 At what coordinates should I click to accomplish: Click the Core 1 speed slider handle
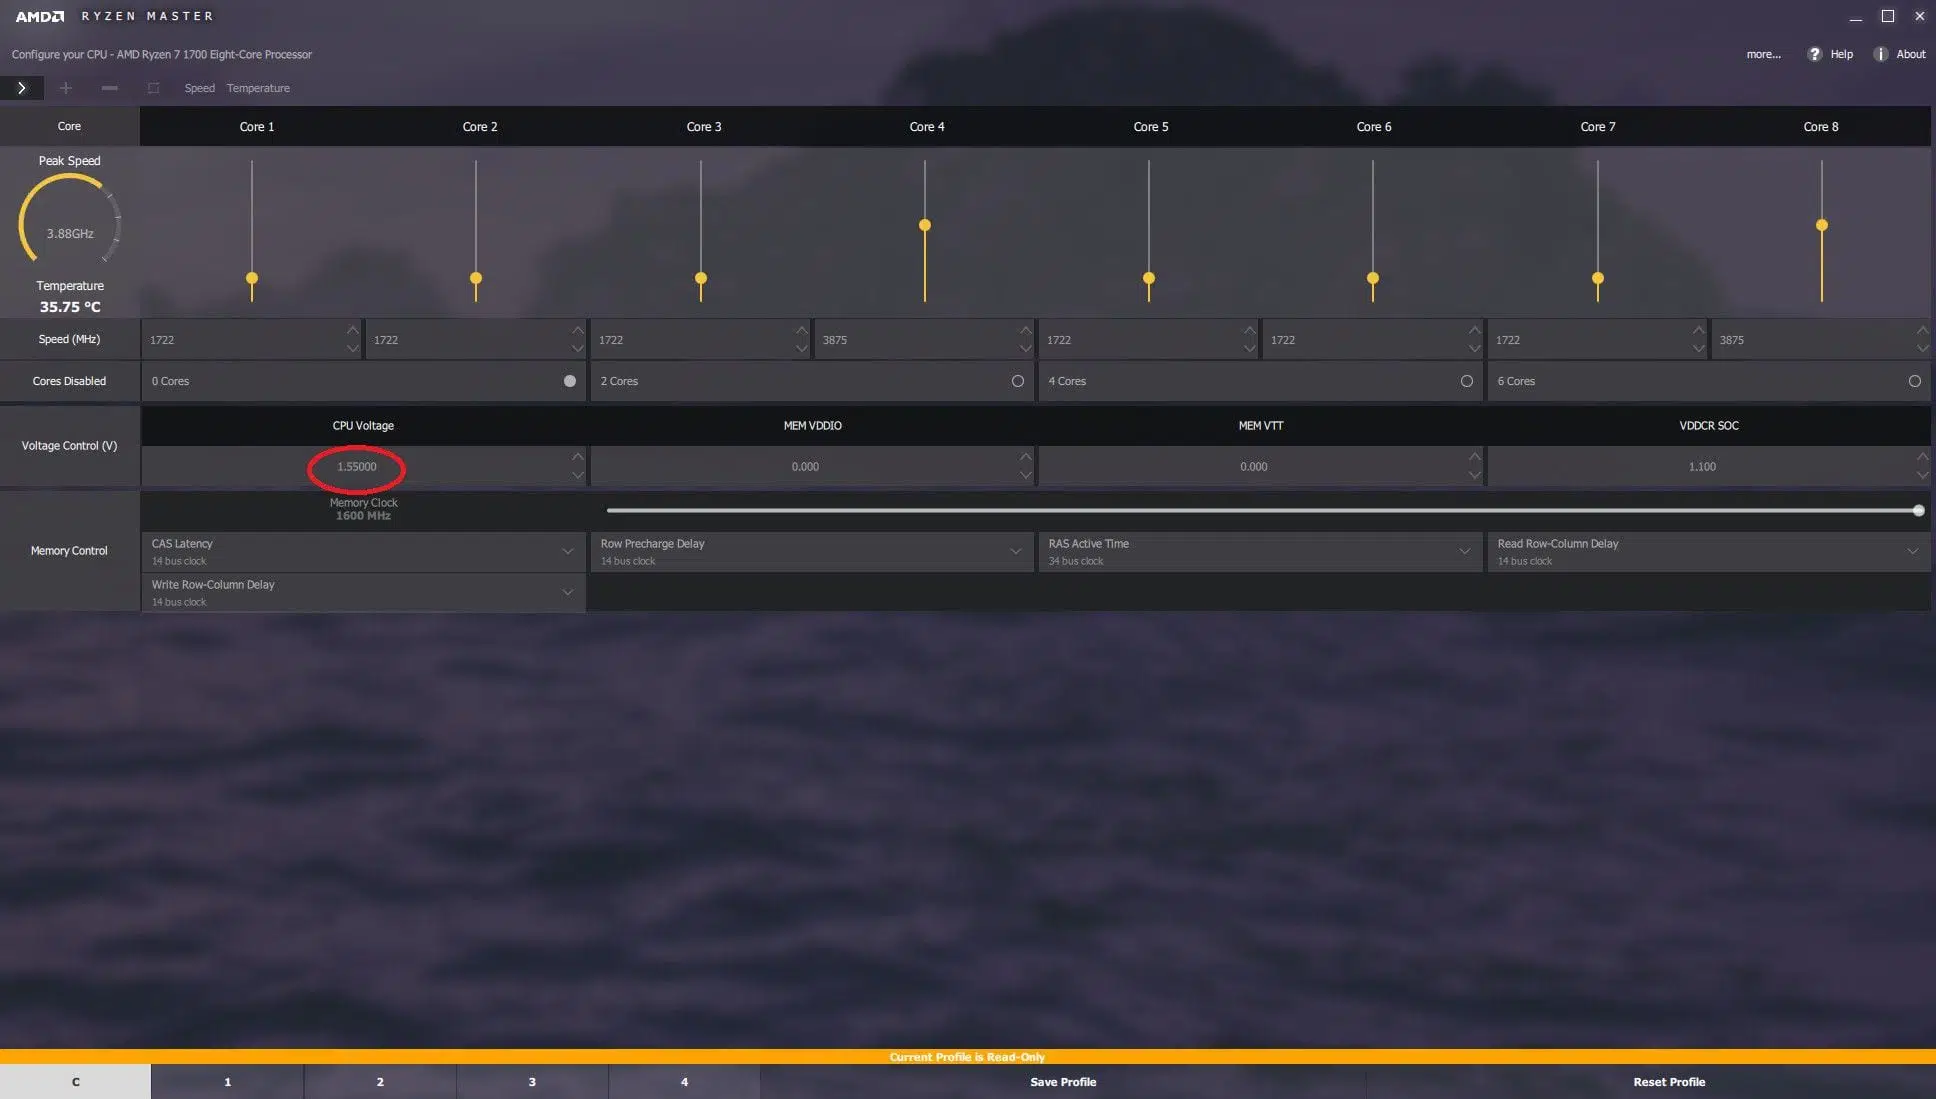(252, 278)
